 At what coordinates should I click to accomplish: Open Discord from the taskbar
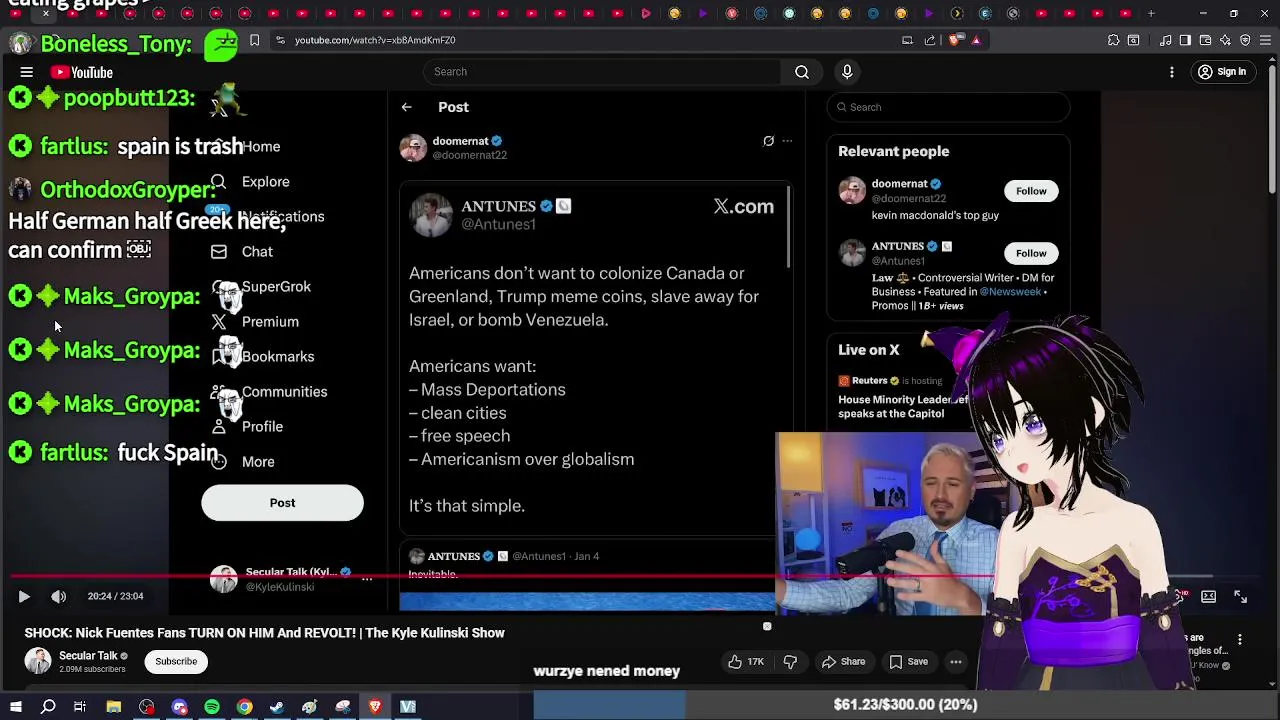tap(179, 707)
